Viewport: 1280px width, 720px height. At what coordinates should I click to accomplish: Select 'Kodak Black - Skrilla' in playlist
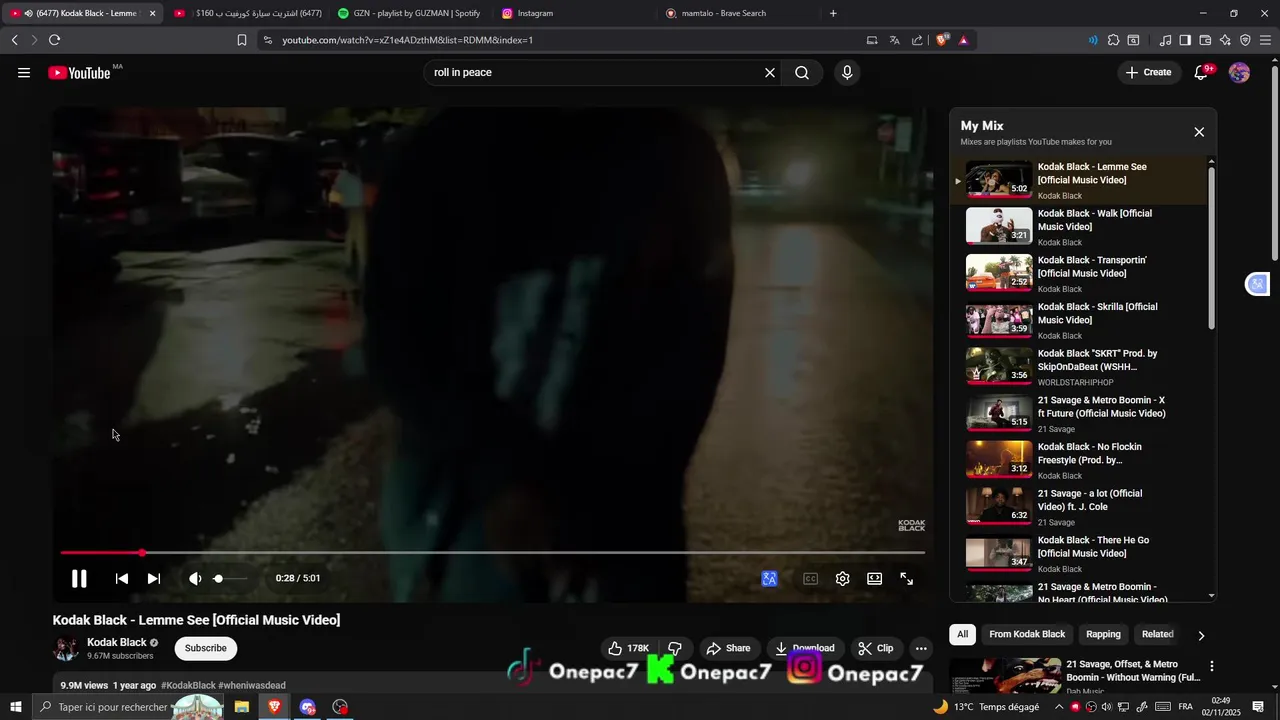tap(1078, 320)
